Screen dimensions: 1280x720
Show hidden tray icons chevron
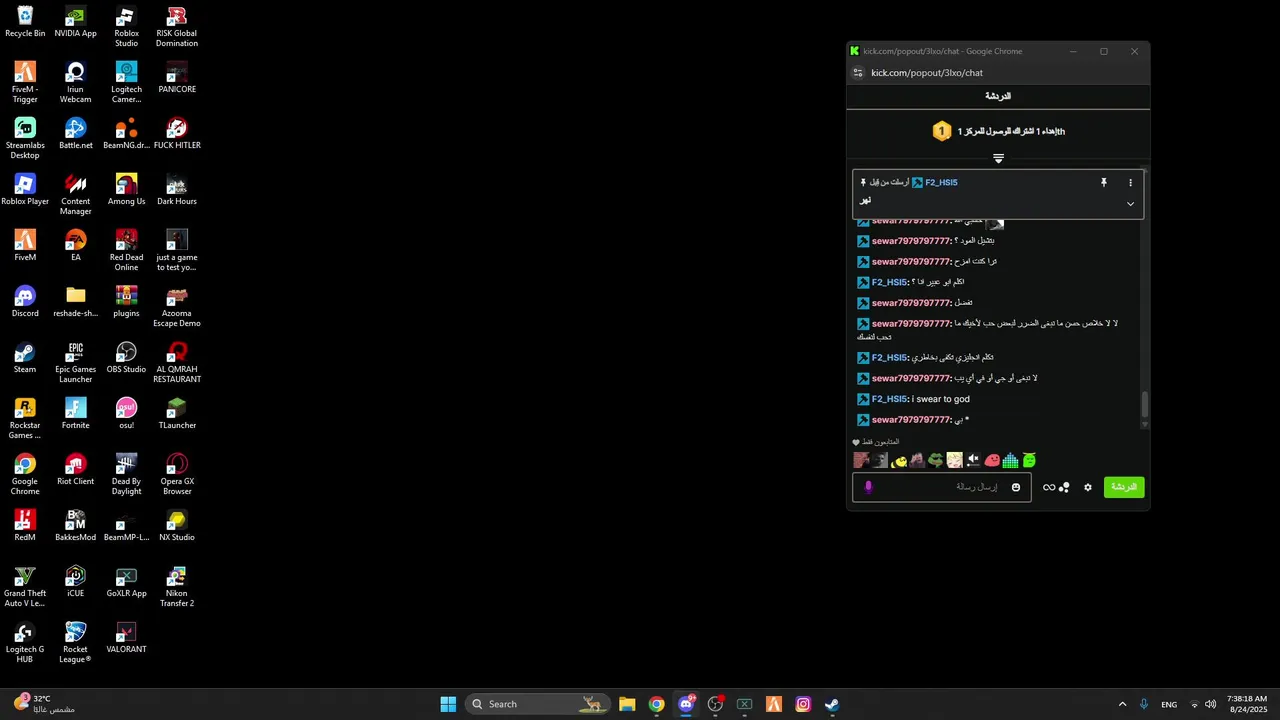click(x=1122, y=704)
